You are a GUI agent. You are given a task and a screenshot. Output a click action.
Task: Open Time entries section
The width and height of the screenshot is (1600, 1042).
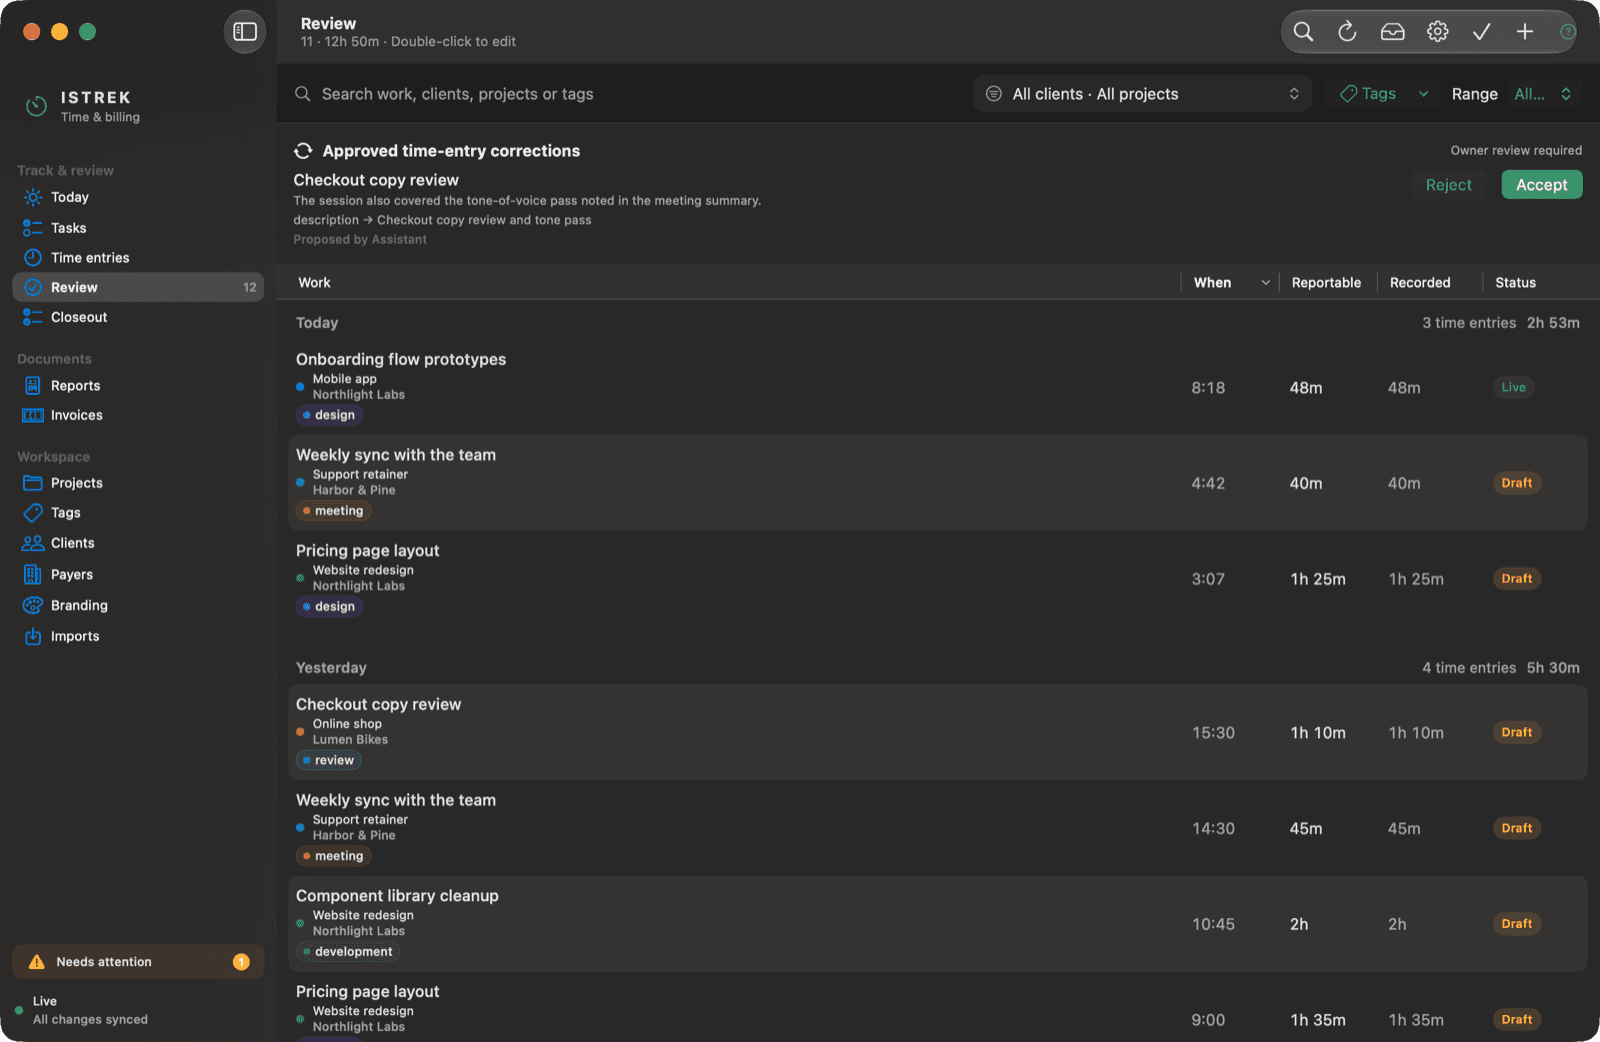click(x=138, y=258)
